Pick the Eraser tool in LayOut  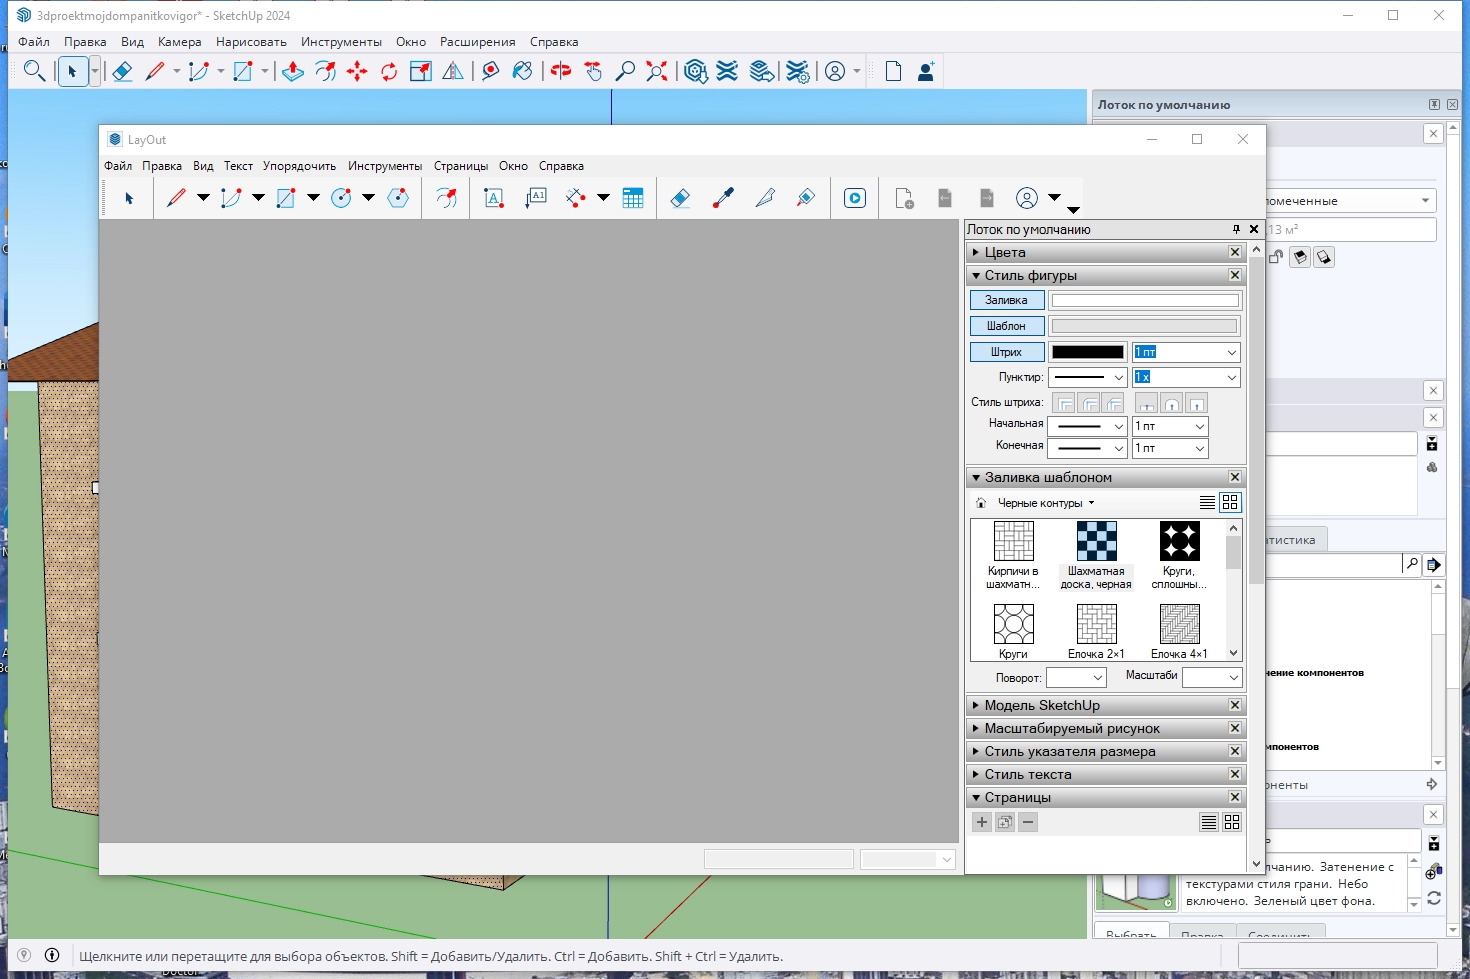(680, 198)
